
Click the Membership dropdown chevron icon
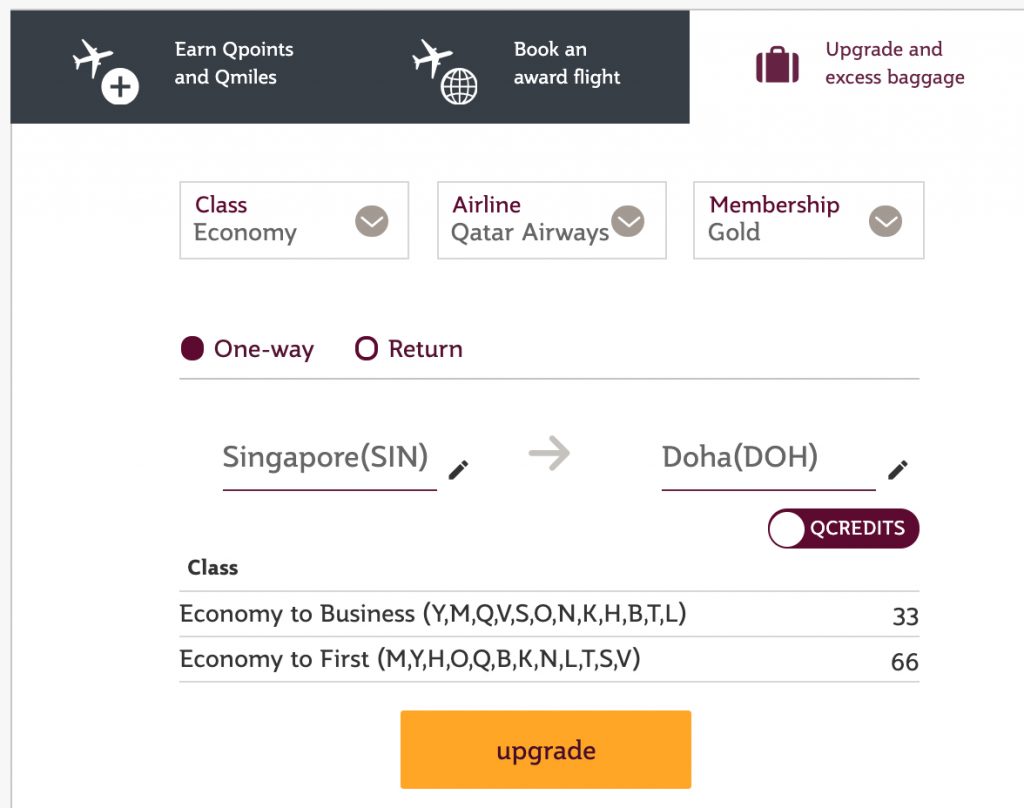884,221
